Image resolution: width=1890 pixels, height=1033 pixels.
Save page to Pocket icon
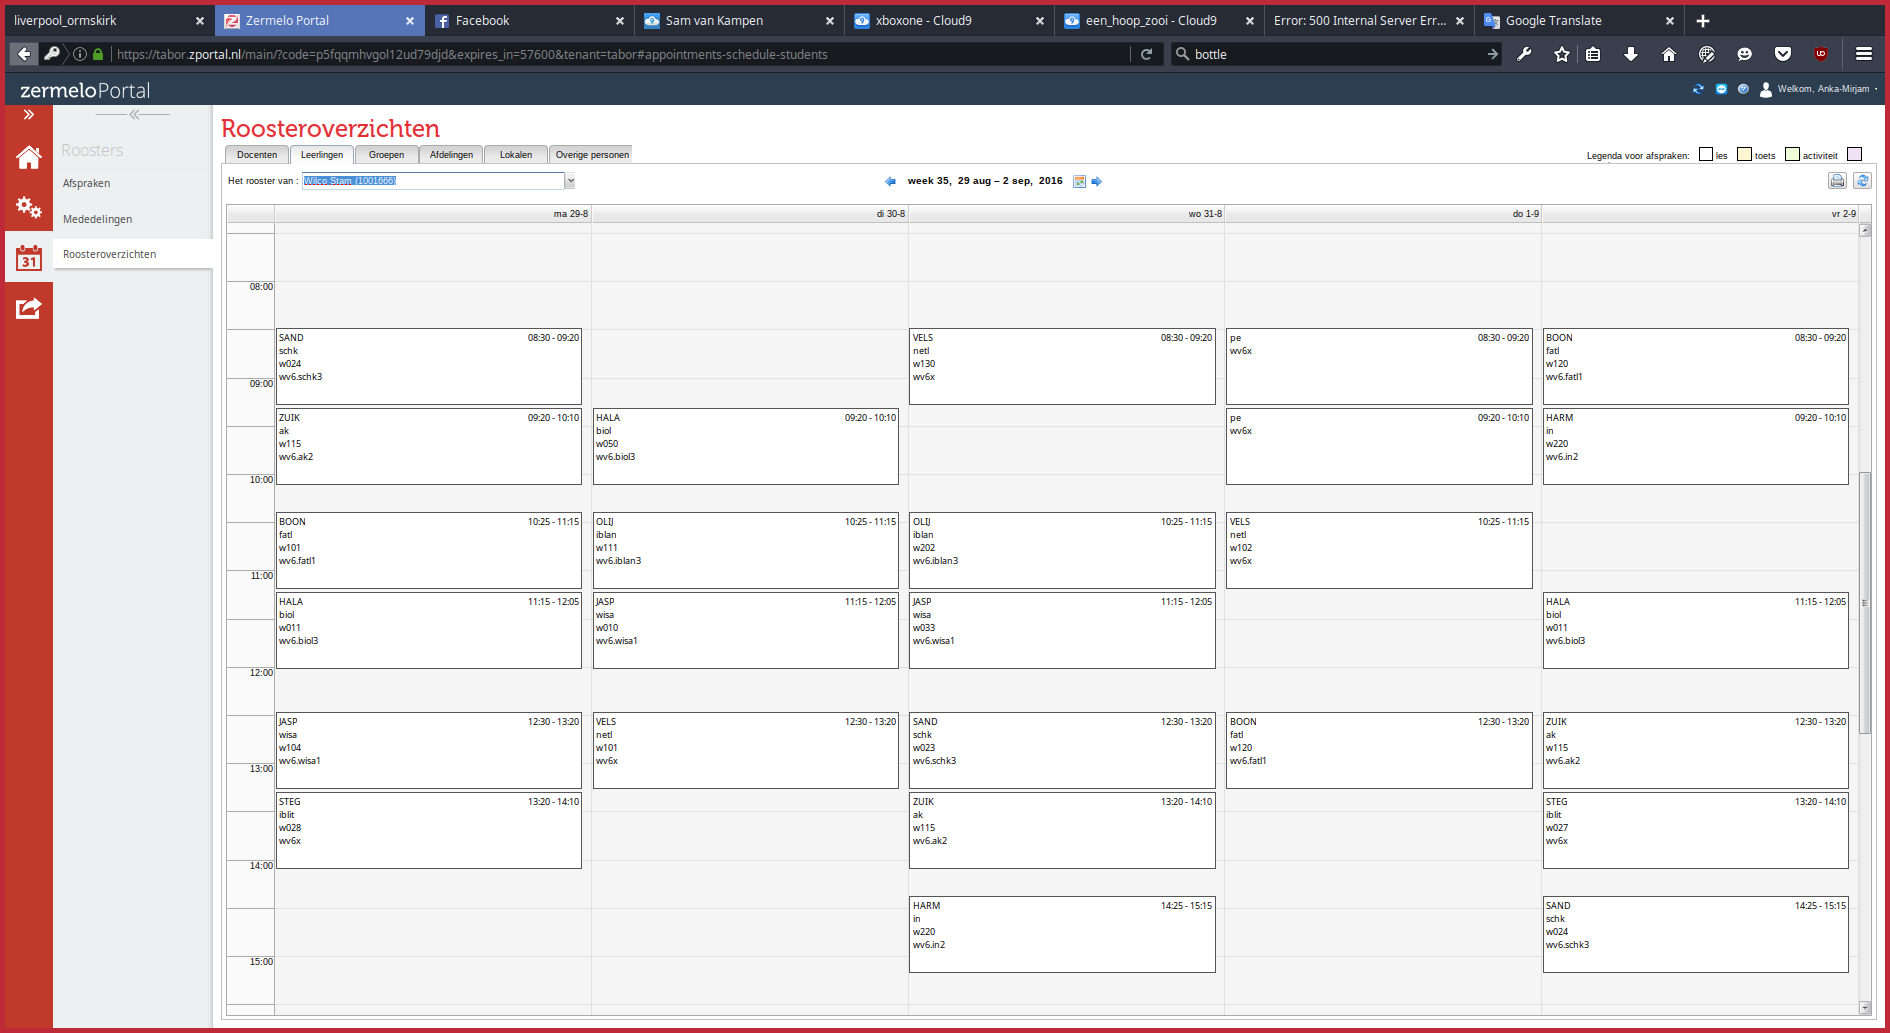1783,54
